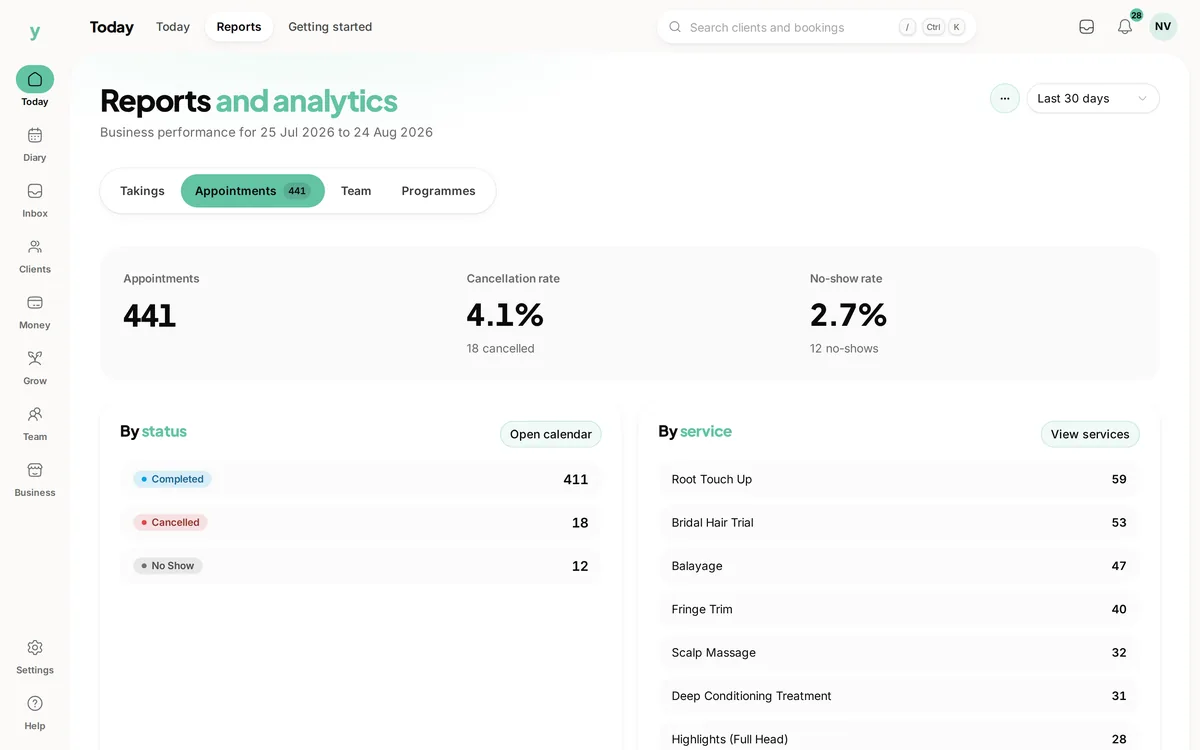Click the Cancelled status badge
1200x750 pixels.
pyautogui.click(x=170, y=522)
